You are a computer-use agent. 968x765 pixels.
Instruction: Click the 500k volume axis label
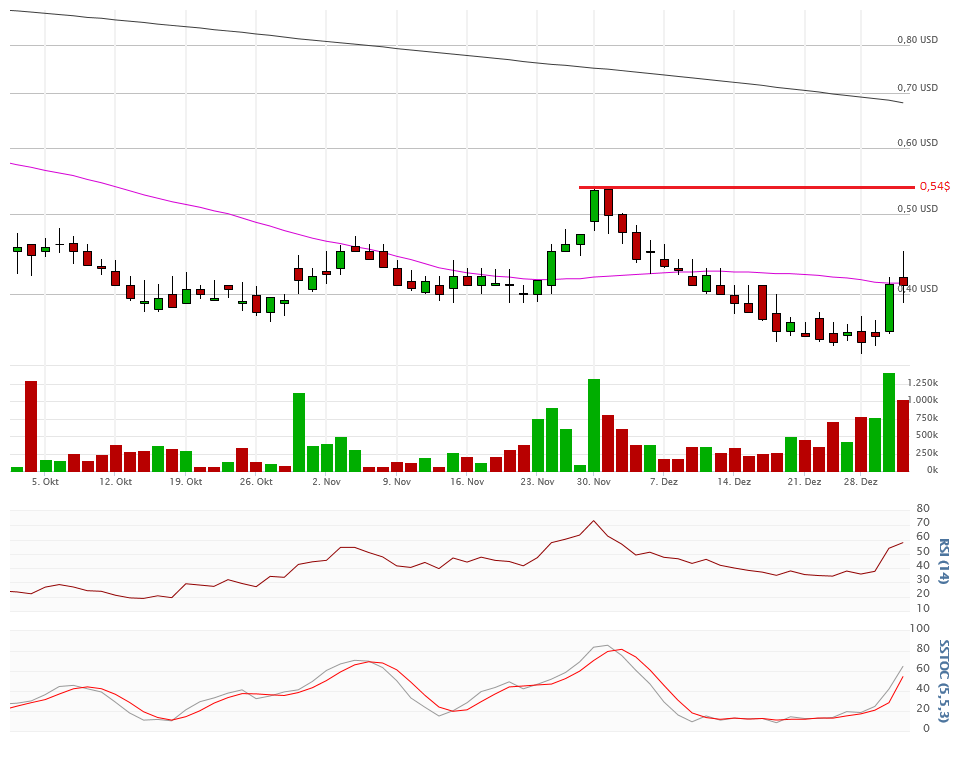(x=925, y=435)
